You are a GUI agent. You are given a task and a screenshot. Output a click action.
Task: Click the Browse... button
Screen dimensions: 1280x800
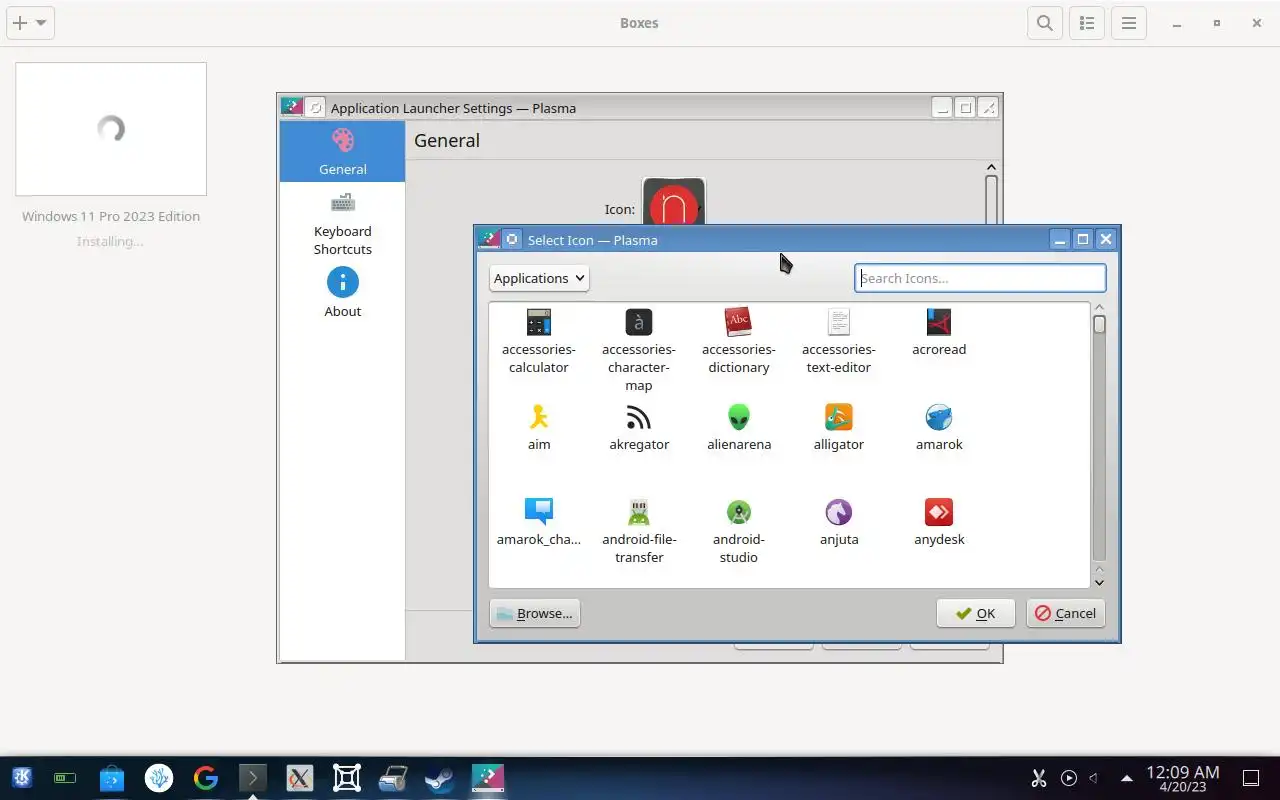coord(535,613)
